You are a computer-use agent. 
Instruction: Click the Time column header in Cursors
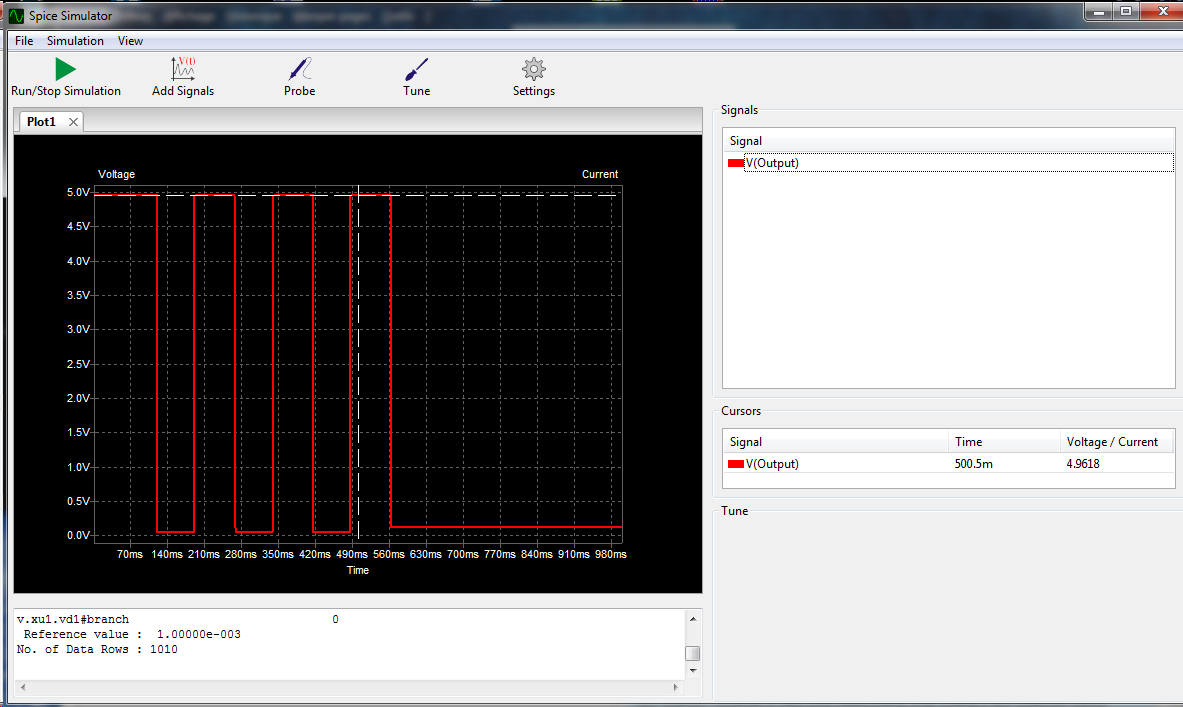1004,442
